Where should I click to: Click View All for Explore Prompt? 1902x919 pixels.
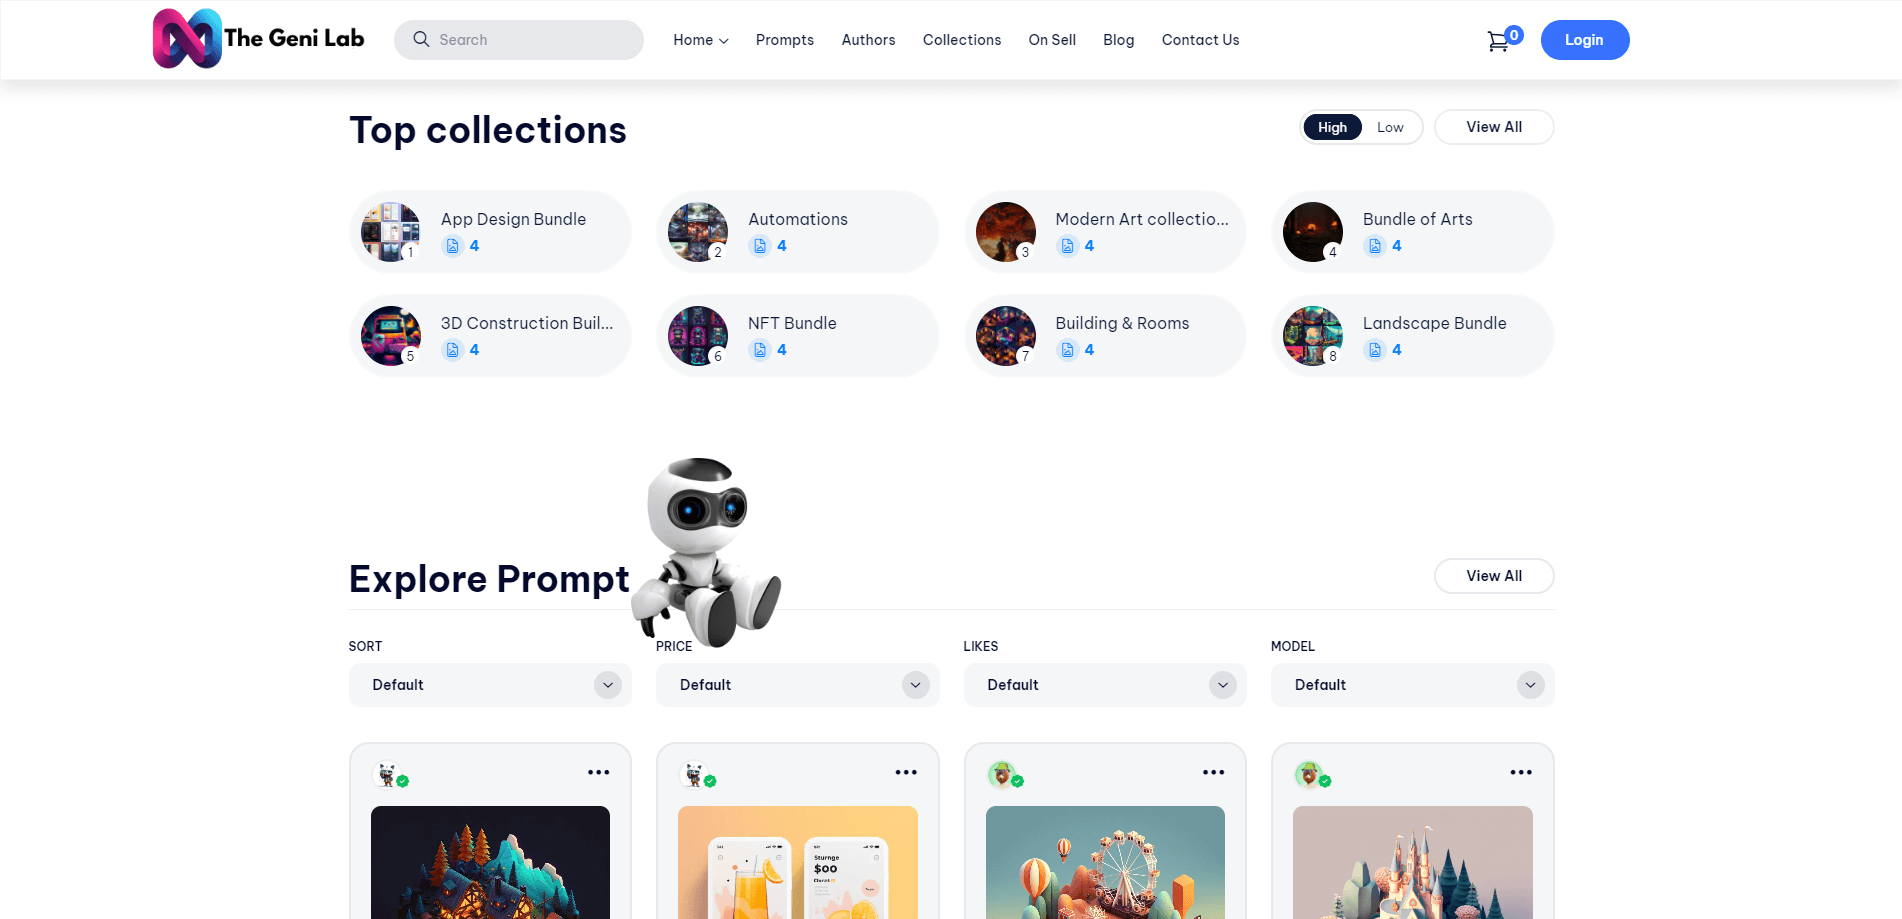pos(1493,576)
